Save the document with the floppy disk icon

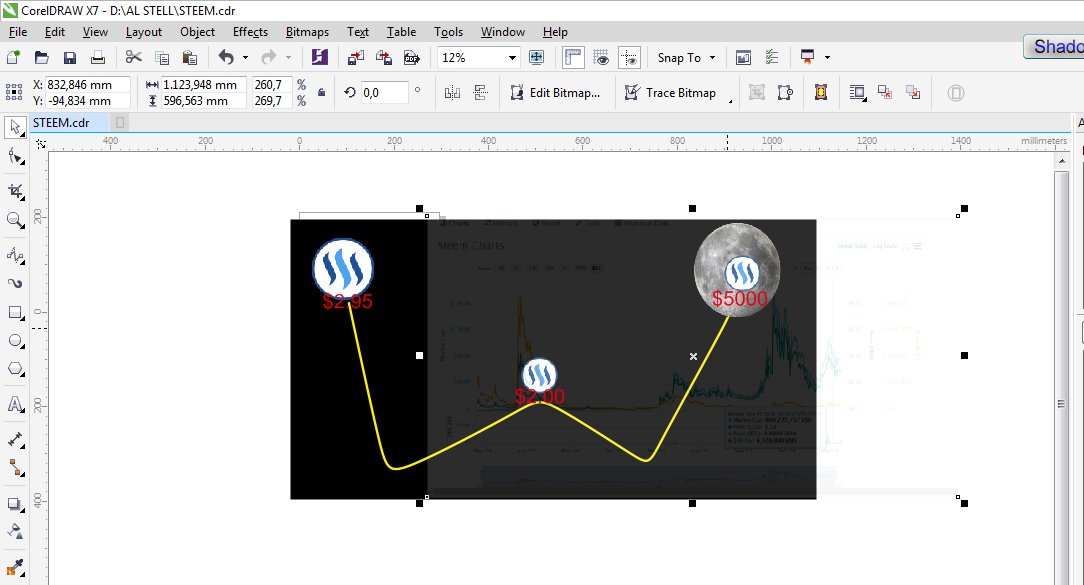[x=70, y=57]
